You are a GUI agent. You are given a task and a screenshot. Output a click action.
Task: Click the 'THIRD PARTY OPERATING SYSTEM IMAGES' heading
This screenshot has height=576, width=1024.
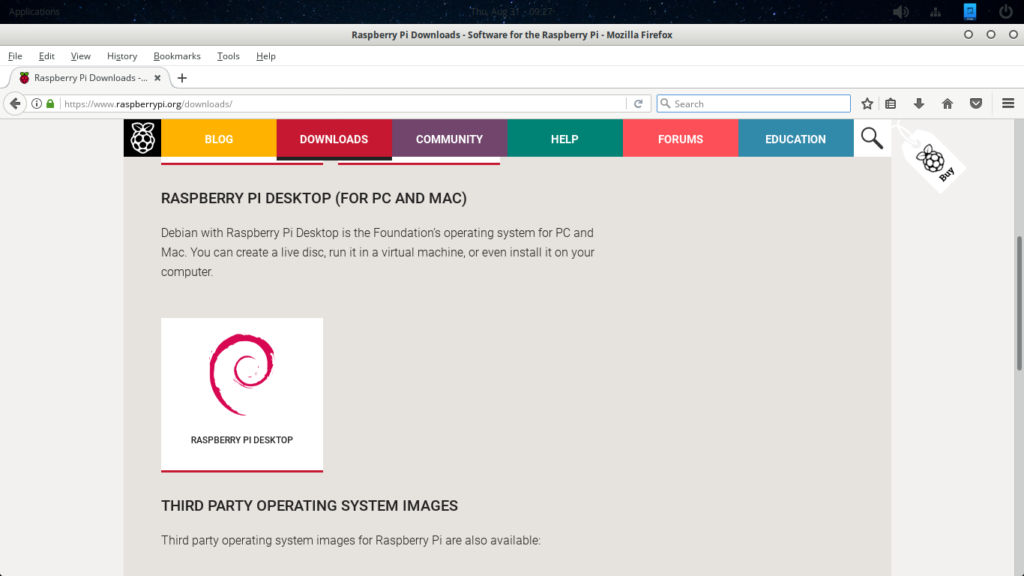[309, 505]
